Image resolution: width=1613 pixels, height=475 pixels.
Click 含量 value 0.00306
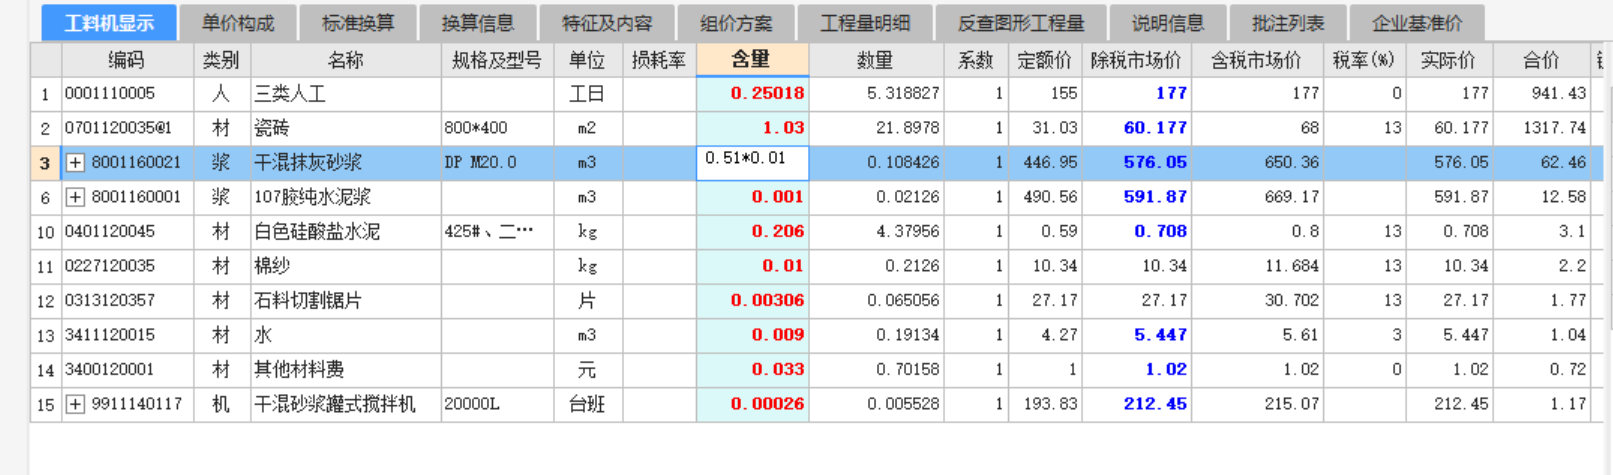tap(752, 301)
